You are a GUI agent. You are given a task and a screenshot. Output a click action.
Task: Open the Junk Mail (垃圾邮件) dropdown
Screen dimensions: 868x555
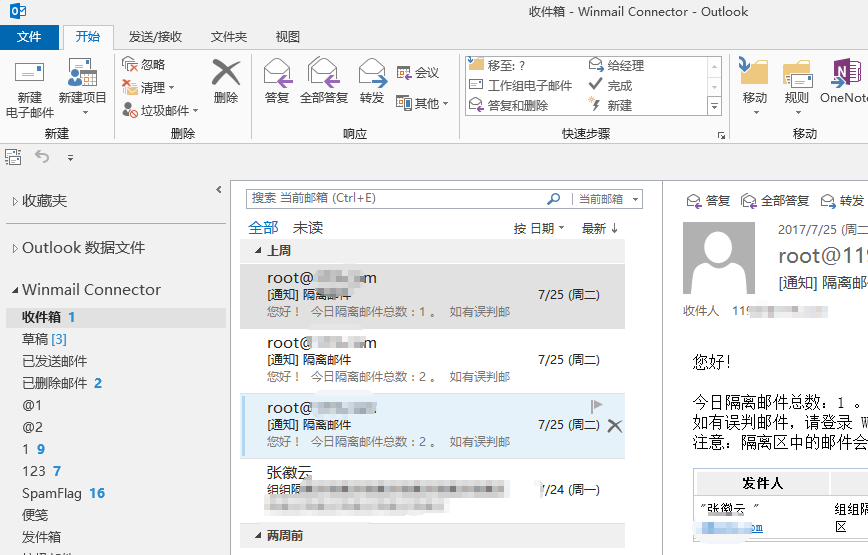[x=160, y=110]
